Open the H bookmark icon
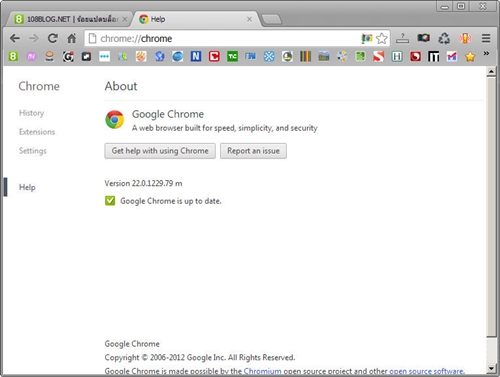Viewport: 500px width, 377px height. click(x=397, y=56)
